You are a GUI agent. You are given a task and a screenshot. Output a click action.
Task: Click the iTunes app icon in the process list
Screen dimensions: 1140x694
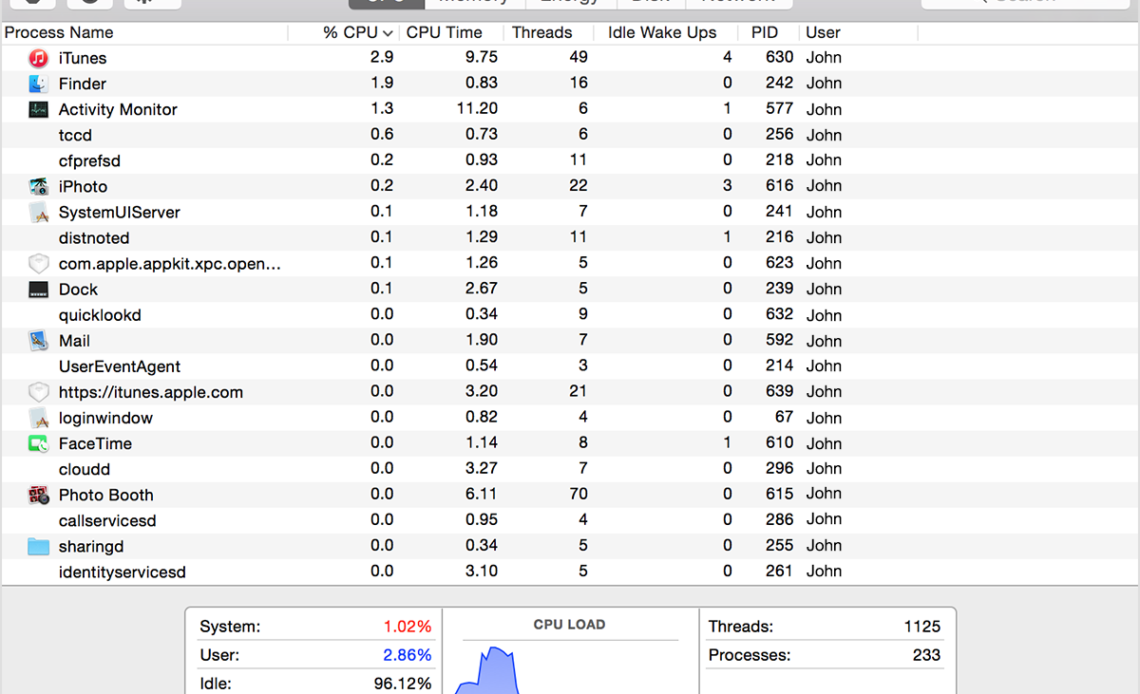tap(39, 58)
